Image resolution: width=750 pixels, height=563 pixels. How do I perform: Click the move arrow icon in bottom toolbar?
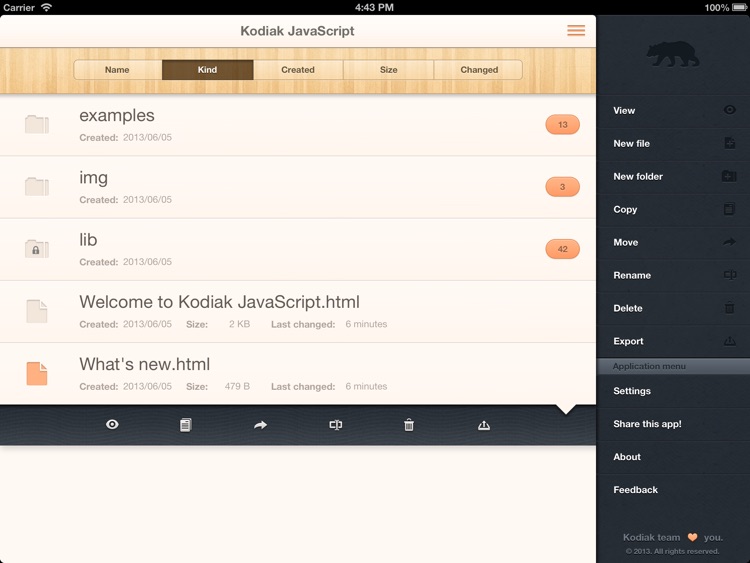(260, 425)
